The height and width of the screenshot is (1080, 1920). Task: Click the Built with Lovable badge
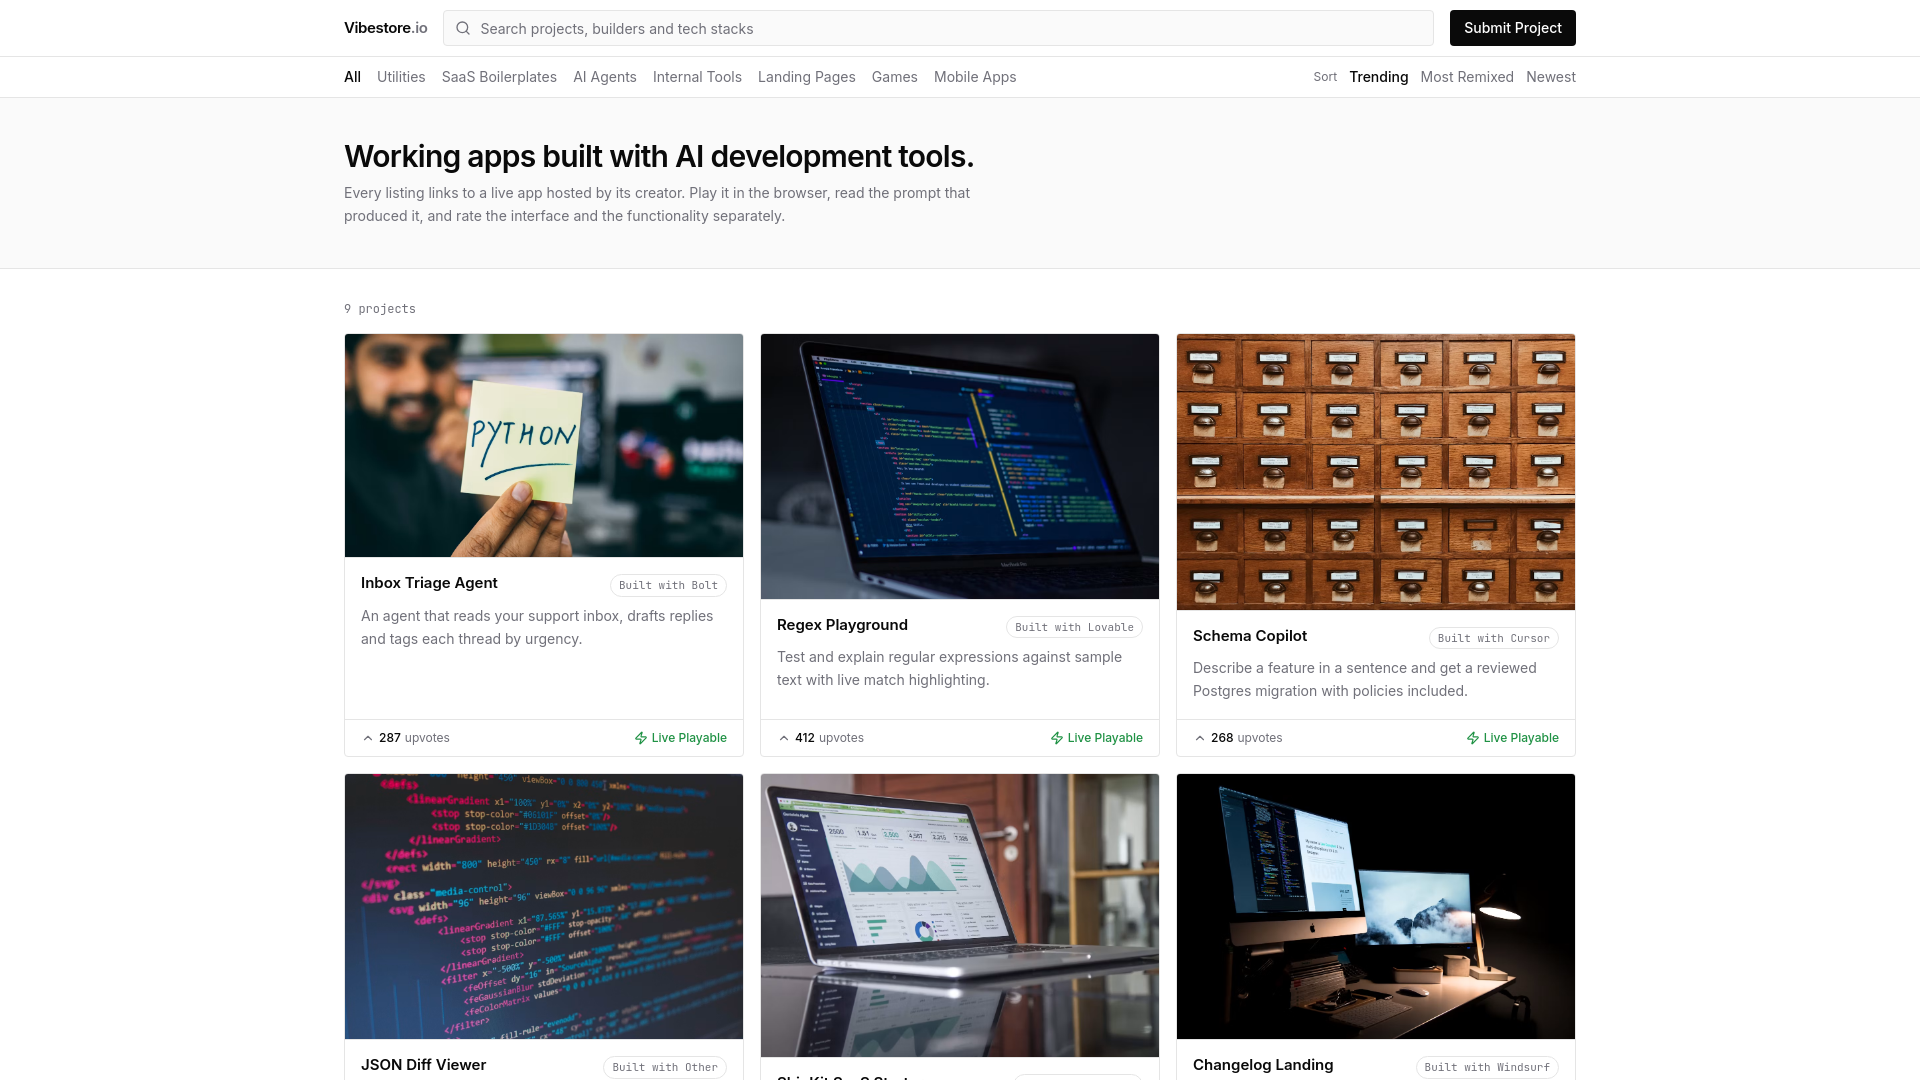(x=1074, y=627)
